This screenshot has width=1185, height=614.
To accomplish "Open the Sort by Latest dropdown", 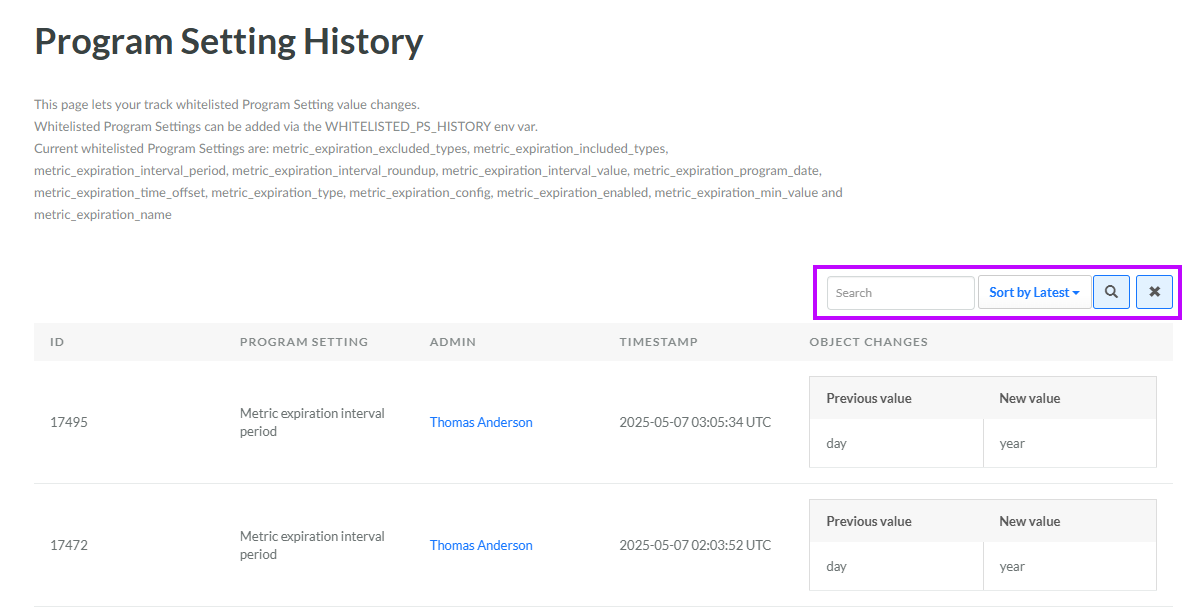I will (x=1034, y=293).
